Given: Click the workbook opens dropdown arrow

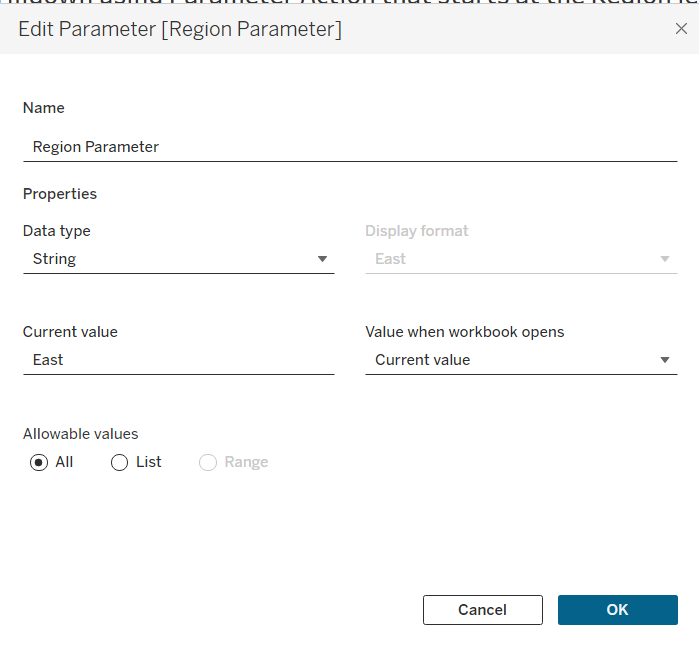Looking at the screenshot, I should pos(665,360).
